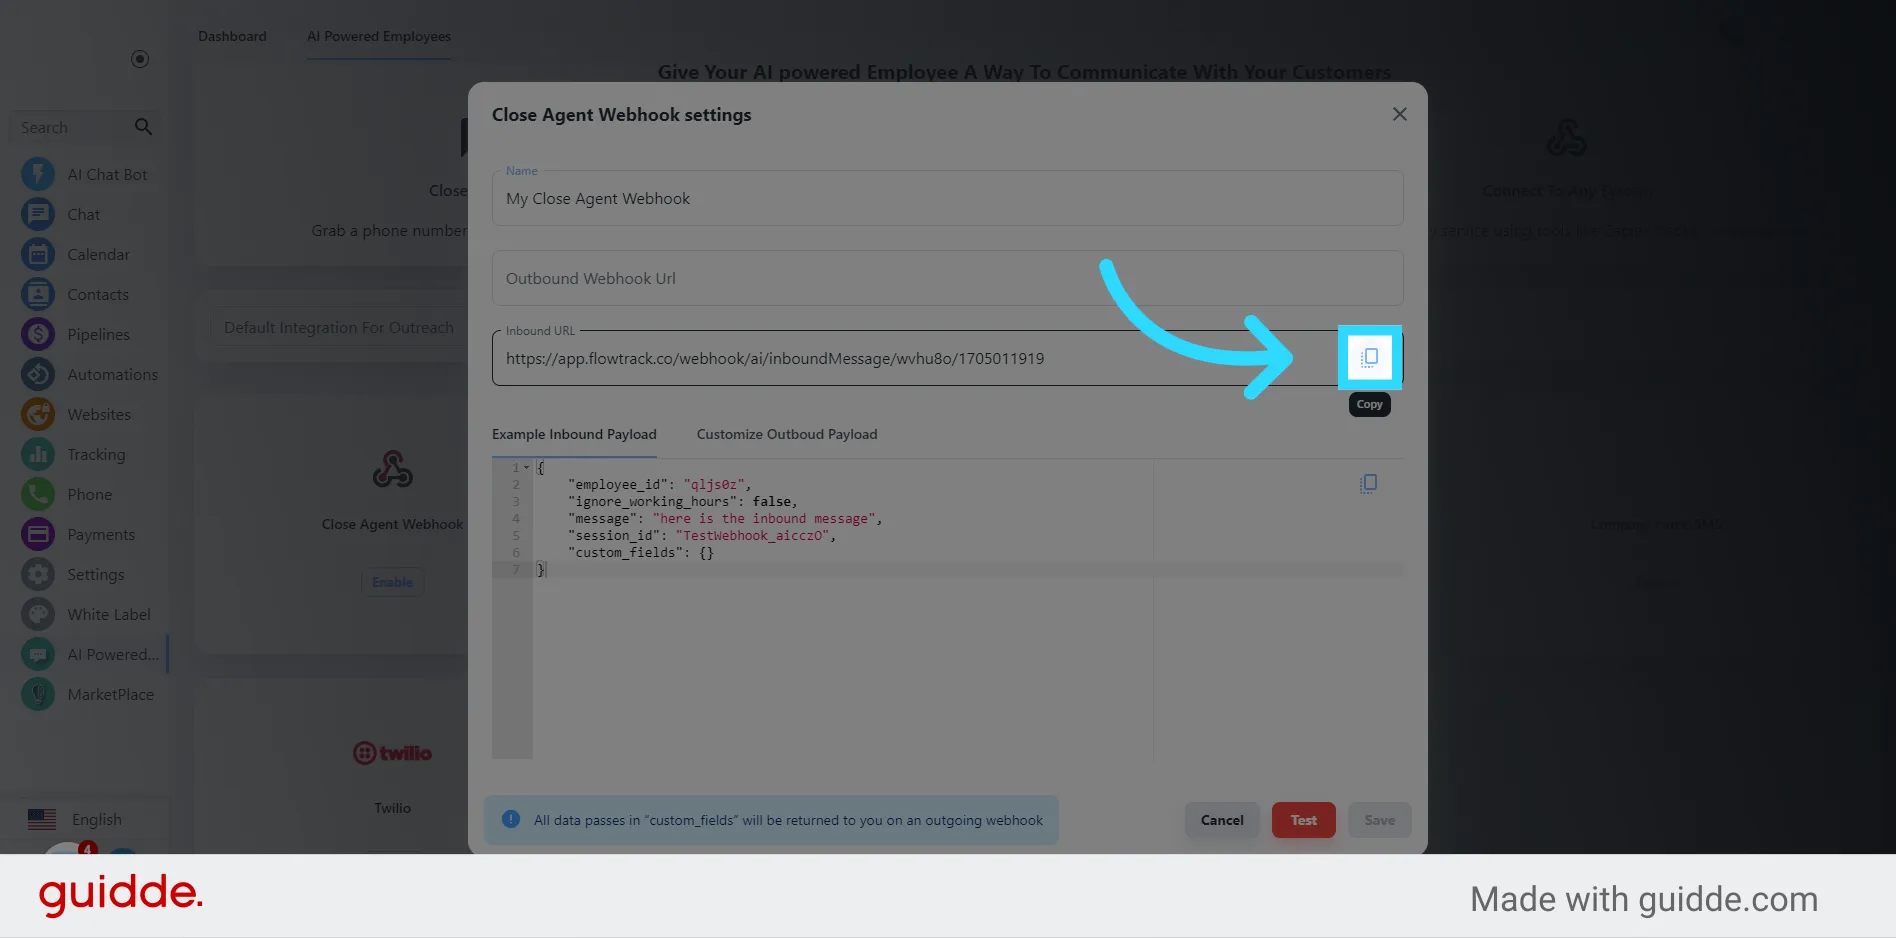Viewport: 1896px width, 938px height.
Task: Collapse JSON block at line 1
Action: click(527, 467)
